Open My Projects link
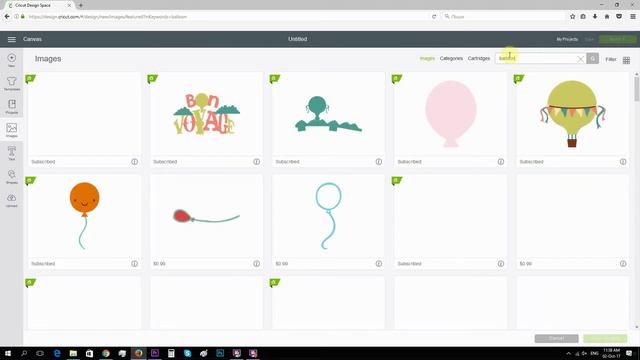Image resolution: width=640 pixels, height=360 pixels. point(567,39)
